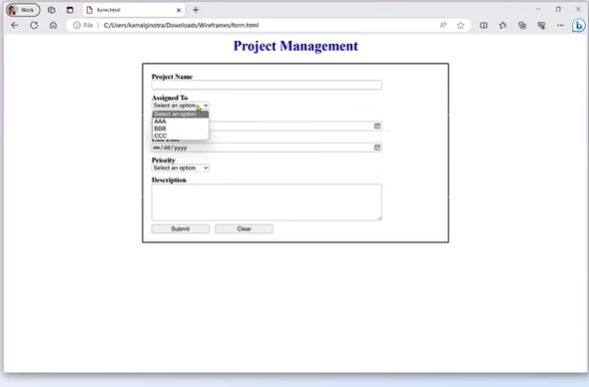Open the workspaces icon beside Work profile
The height and width of the screenshot is (387, 589).
click(x=51, y=10)
